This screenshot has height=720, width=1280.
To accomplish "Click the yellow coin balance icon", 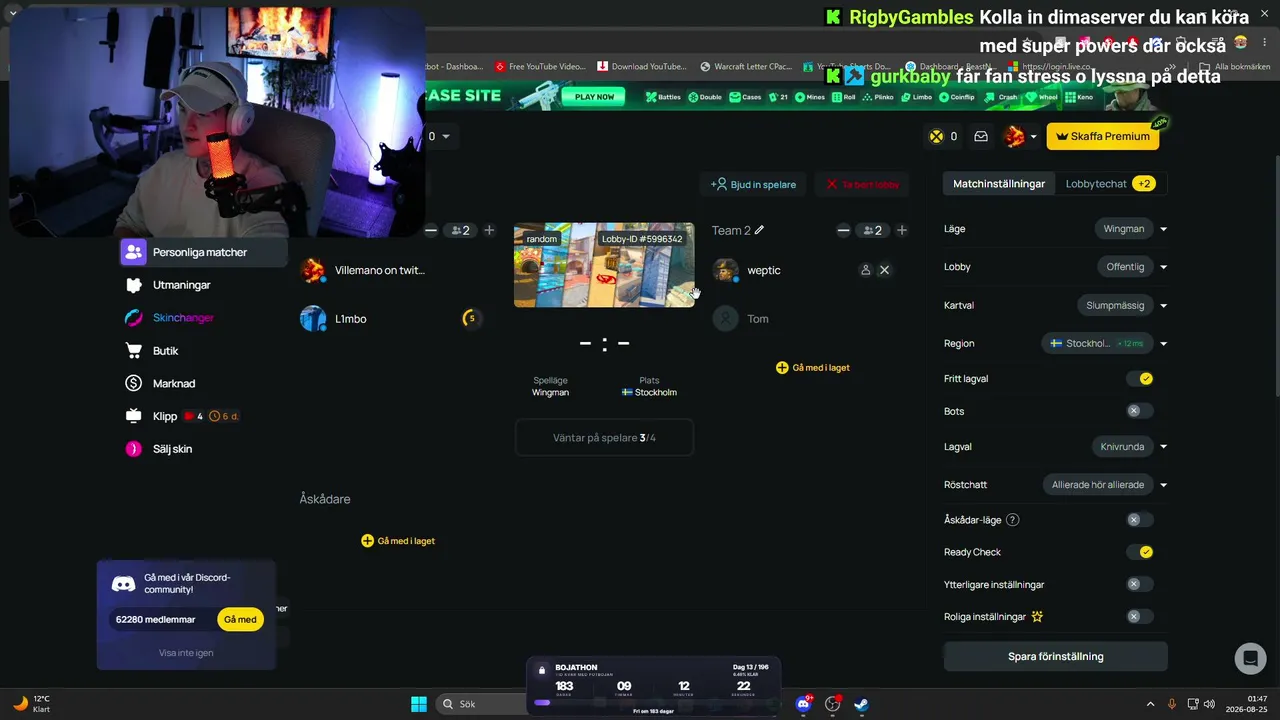I will (x=936, y=137).
